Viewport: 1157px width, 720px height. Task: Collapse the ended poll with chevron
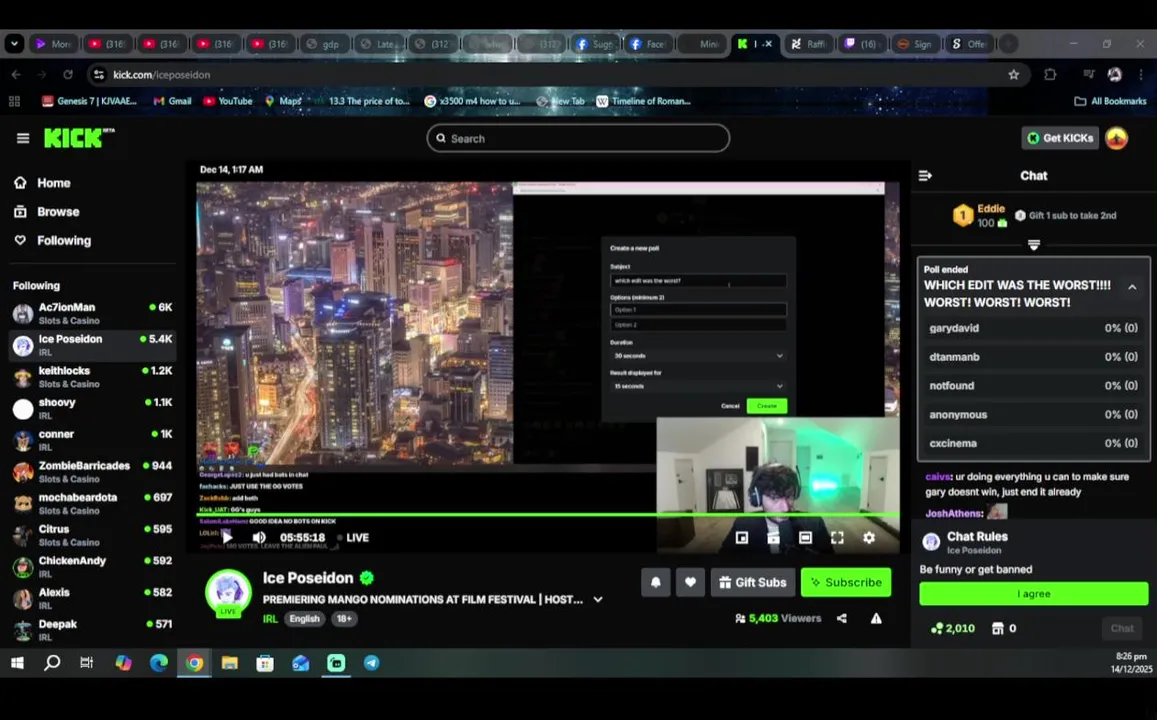[1132, 287]
